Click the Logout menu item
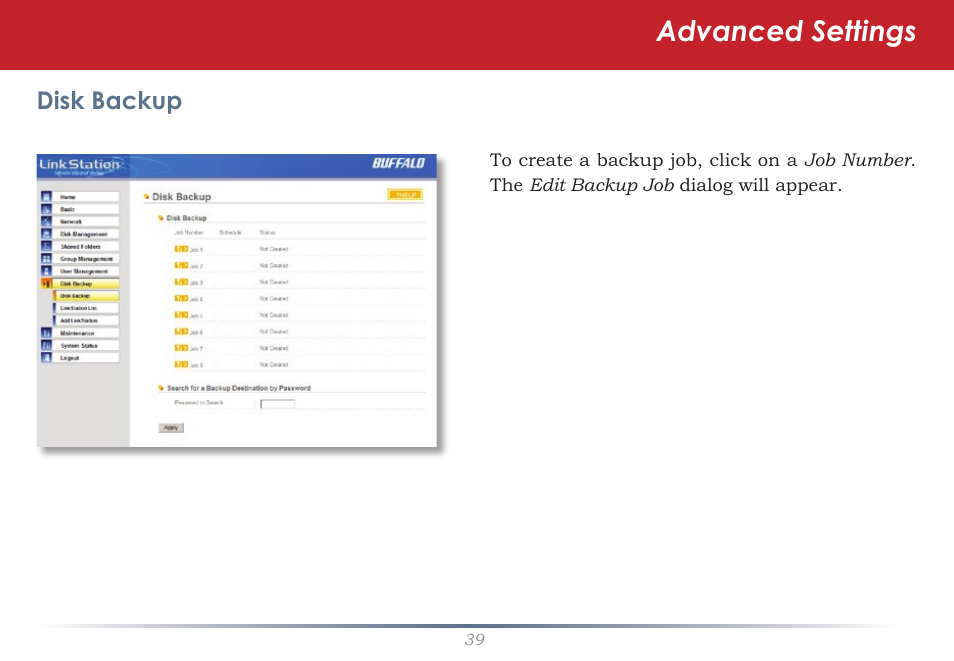The height and width of the screenshot is (661, 954). coord(86,358)
